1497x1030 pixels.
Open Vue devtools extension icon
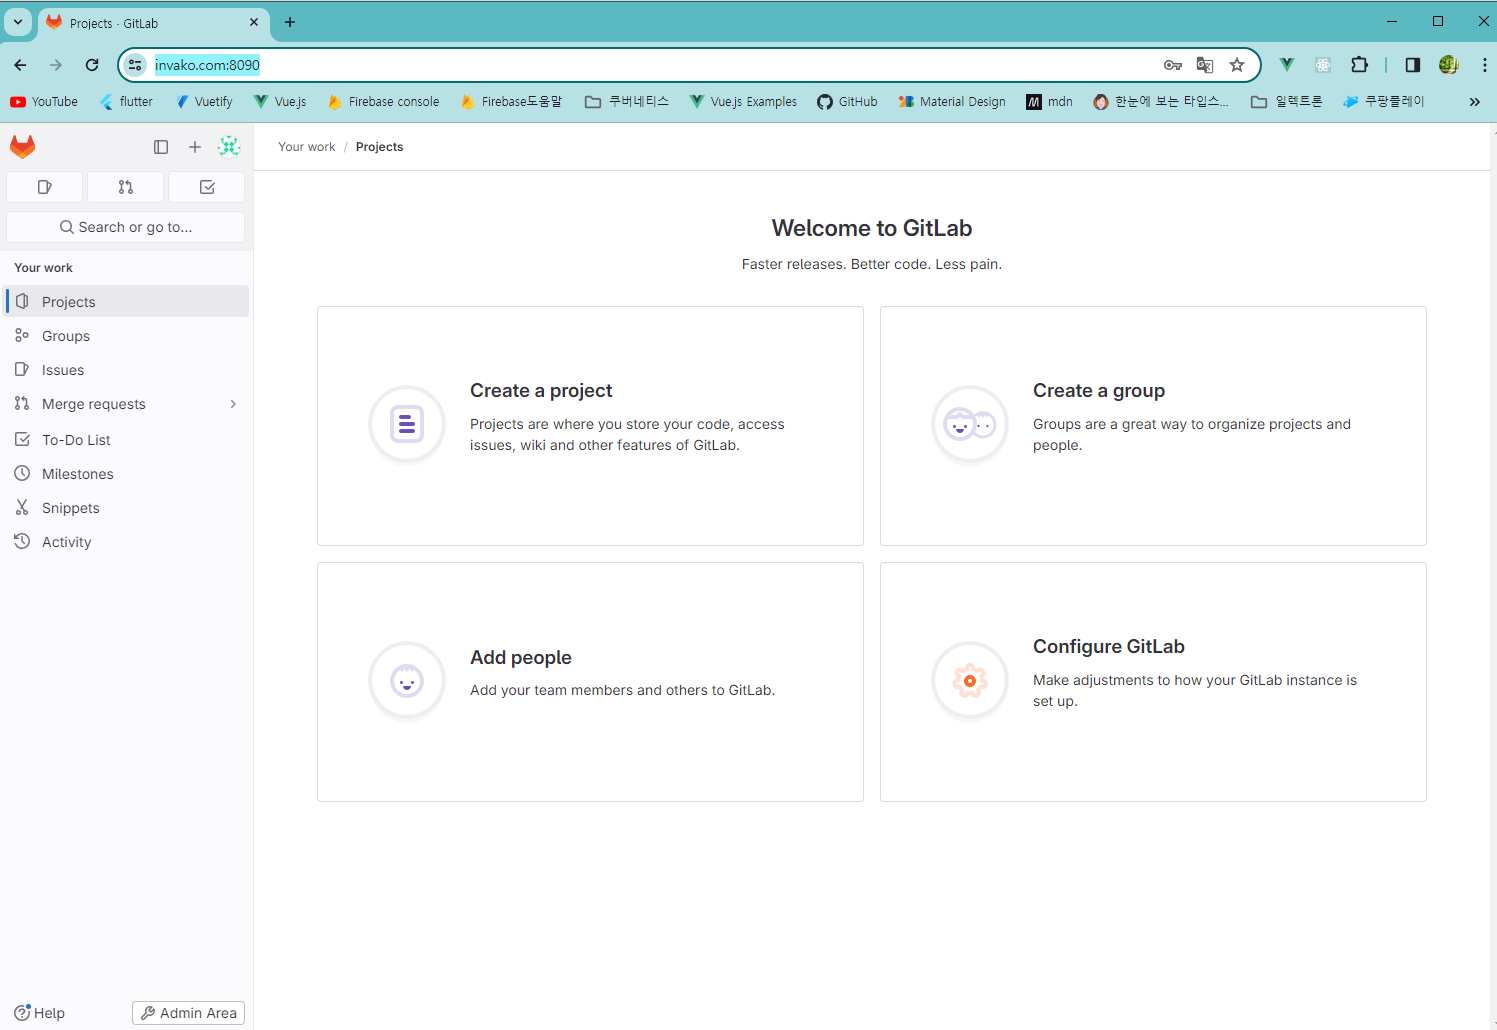(x=1287, y=65)
